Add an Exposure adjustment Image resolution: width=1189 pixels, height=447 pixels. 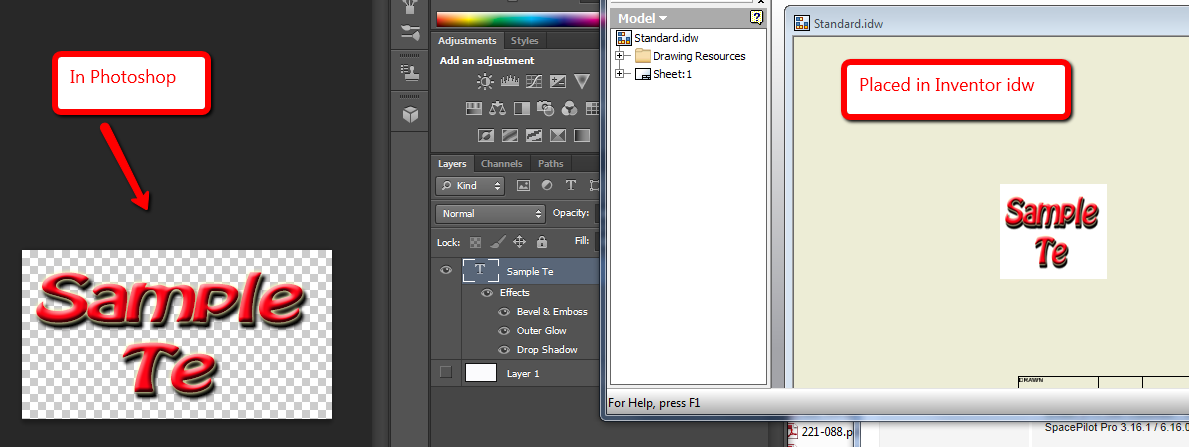[x=557, y=81]
